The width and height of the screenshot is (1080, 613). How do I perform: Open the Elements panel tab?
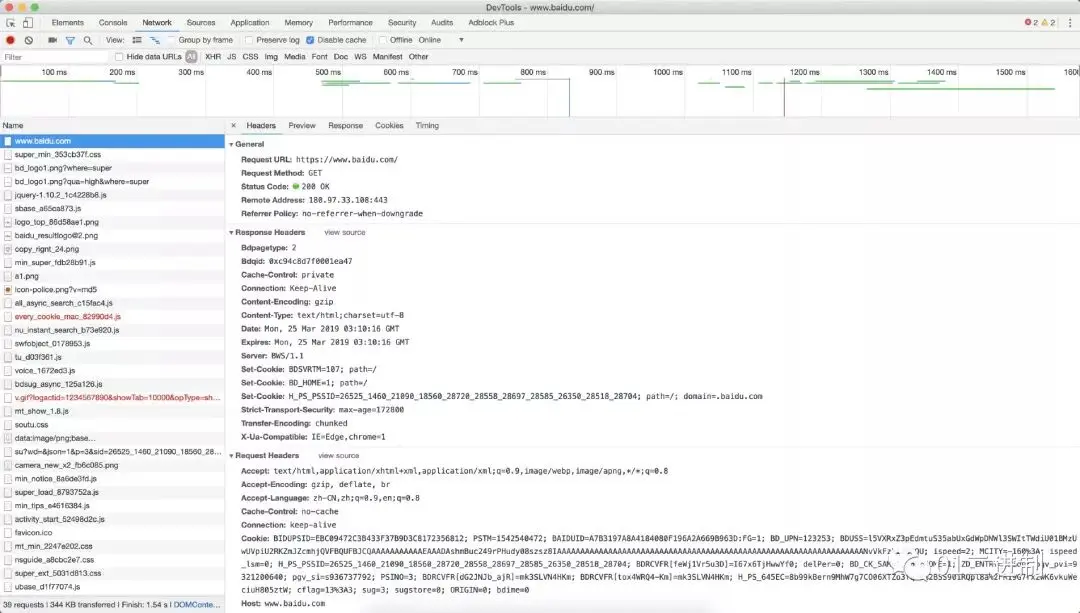click(x=68, y=23)
